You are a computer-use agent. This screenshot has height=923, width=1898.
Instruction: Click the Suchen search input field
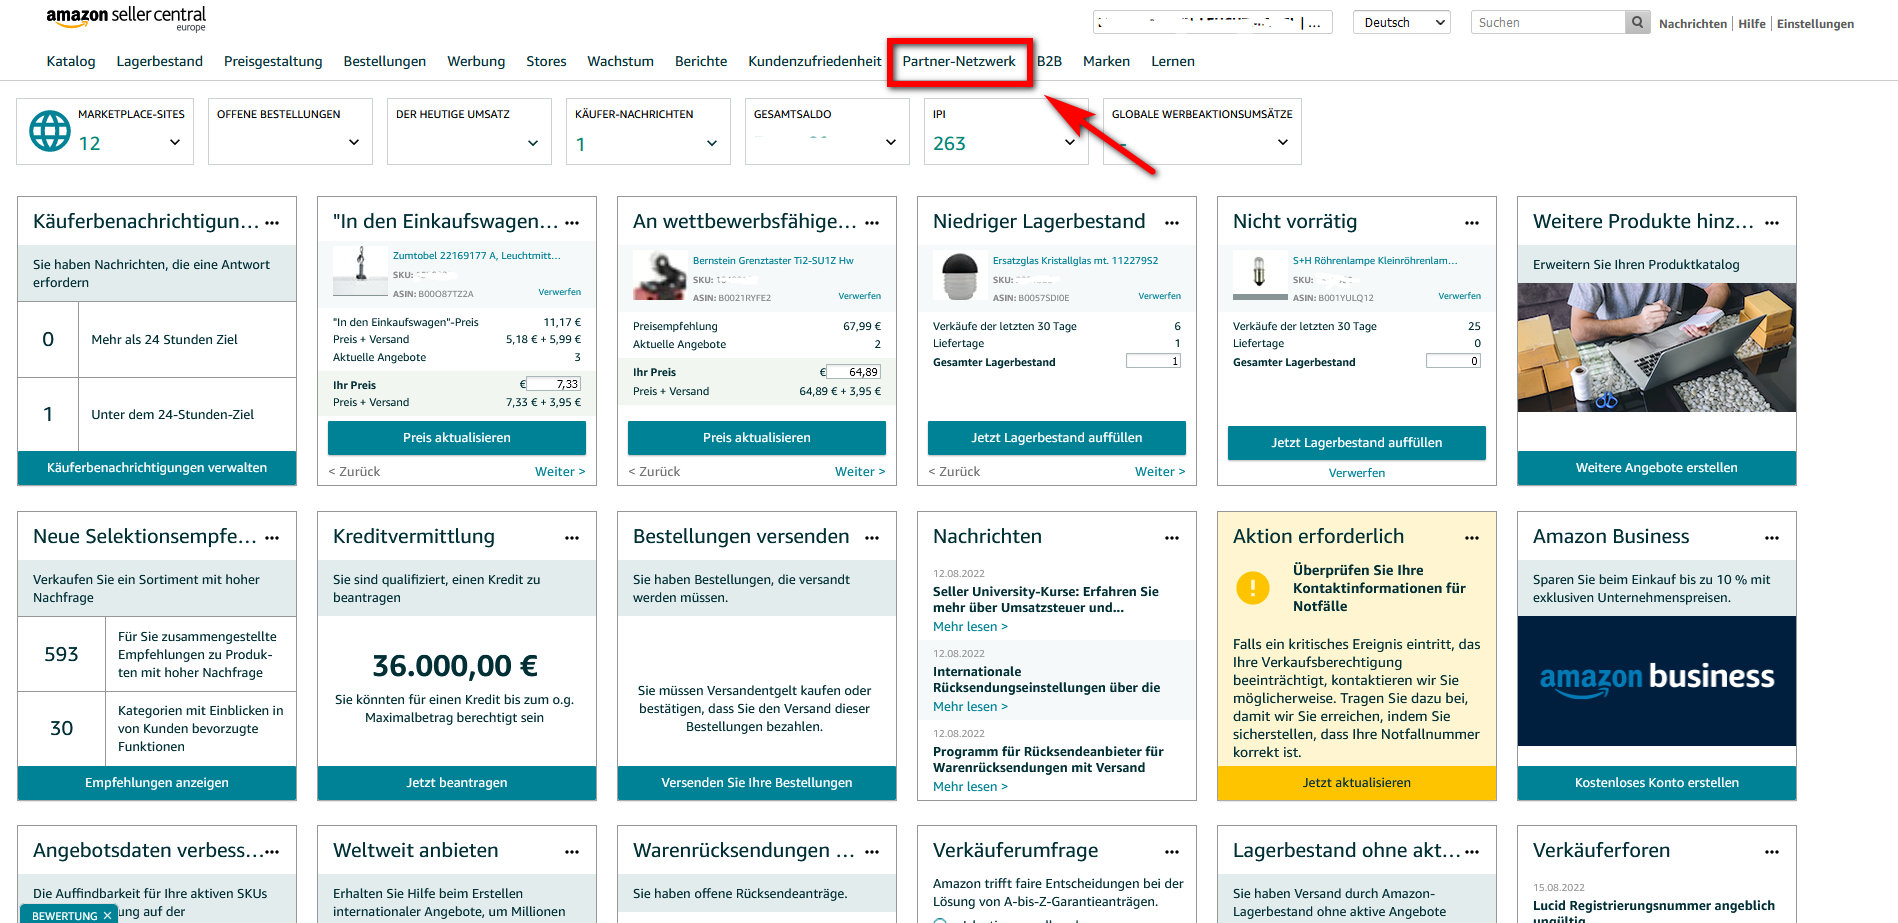coord(1547,22)
